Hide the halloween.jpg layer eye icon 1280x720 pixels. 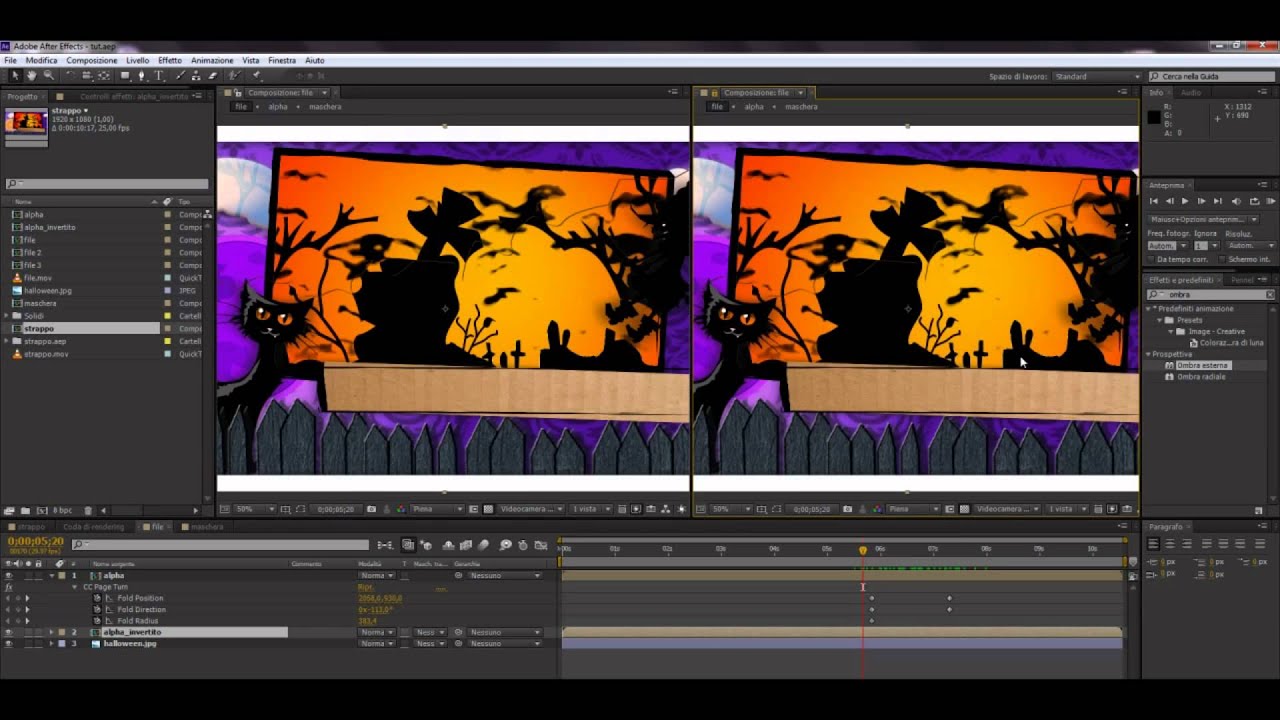8,643
